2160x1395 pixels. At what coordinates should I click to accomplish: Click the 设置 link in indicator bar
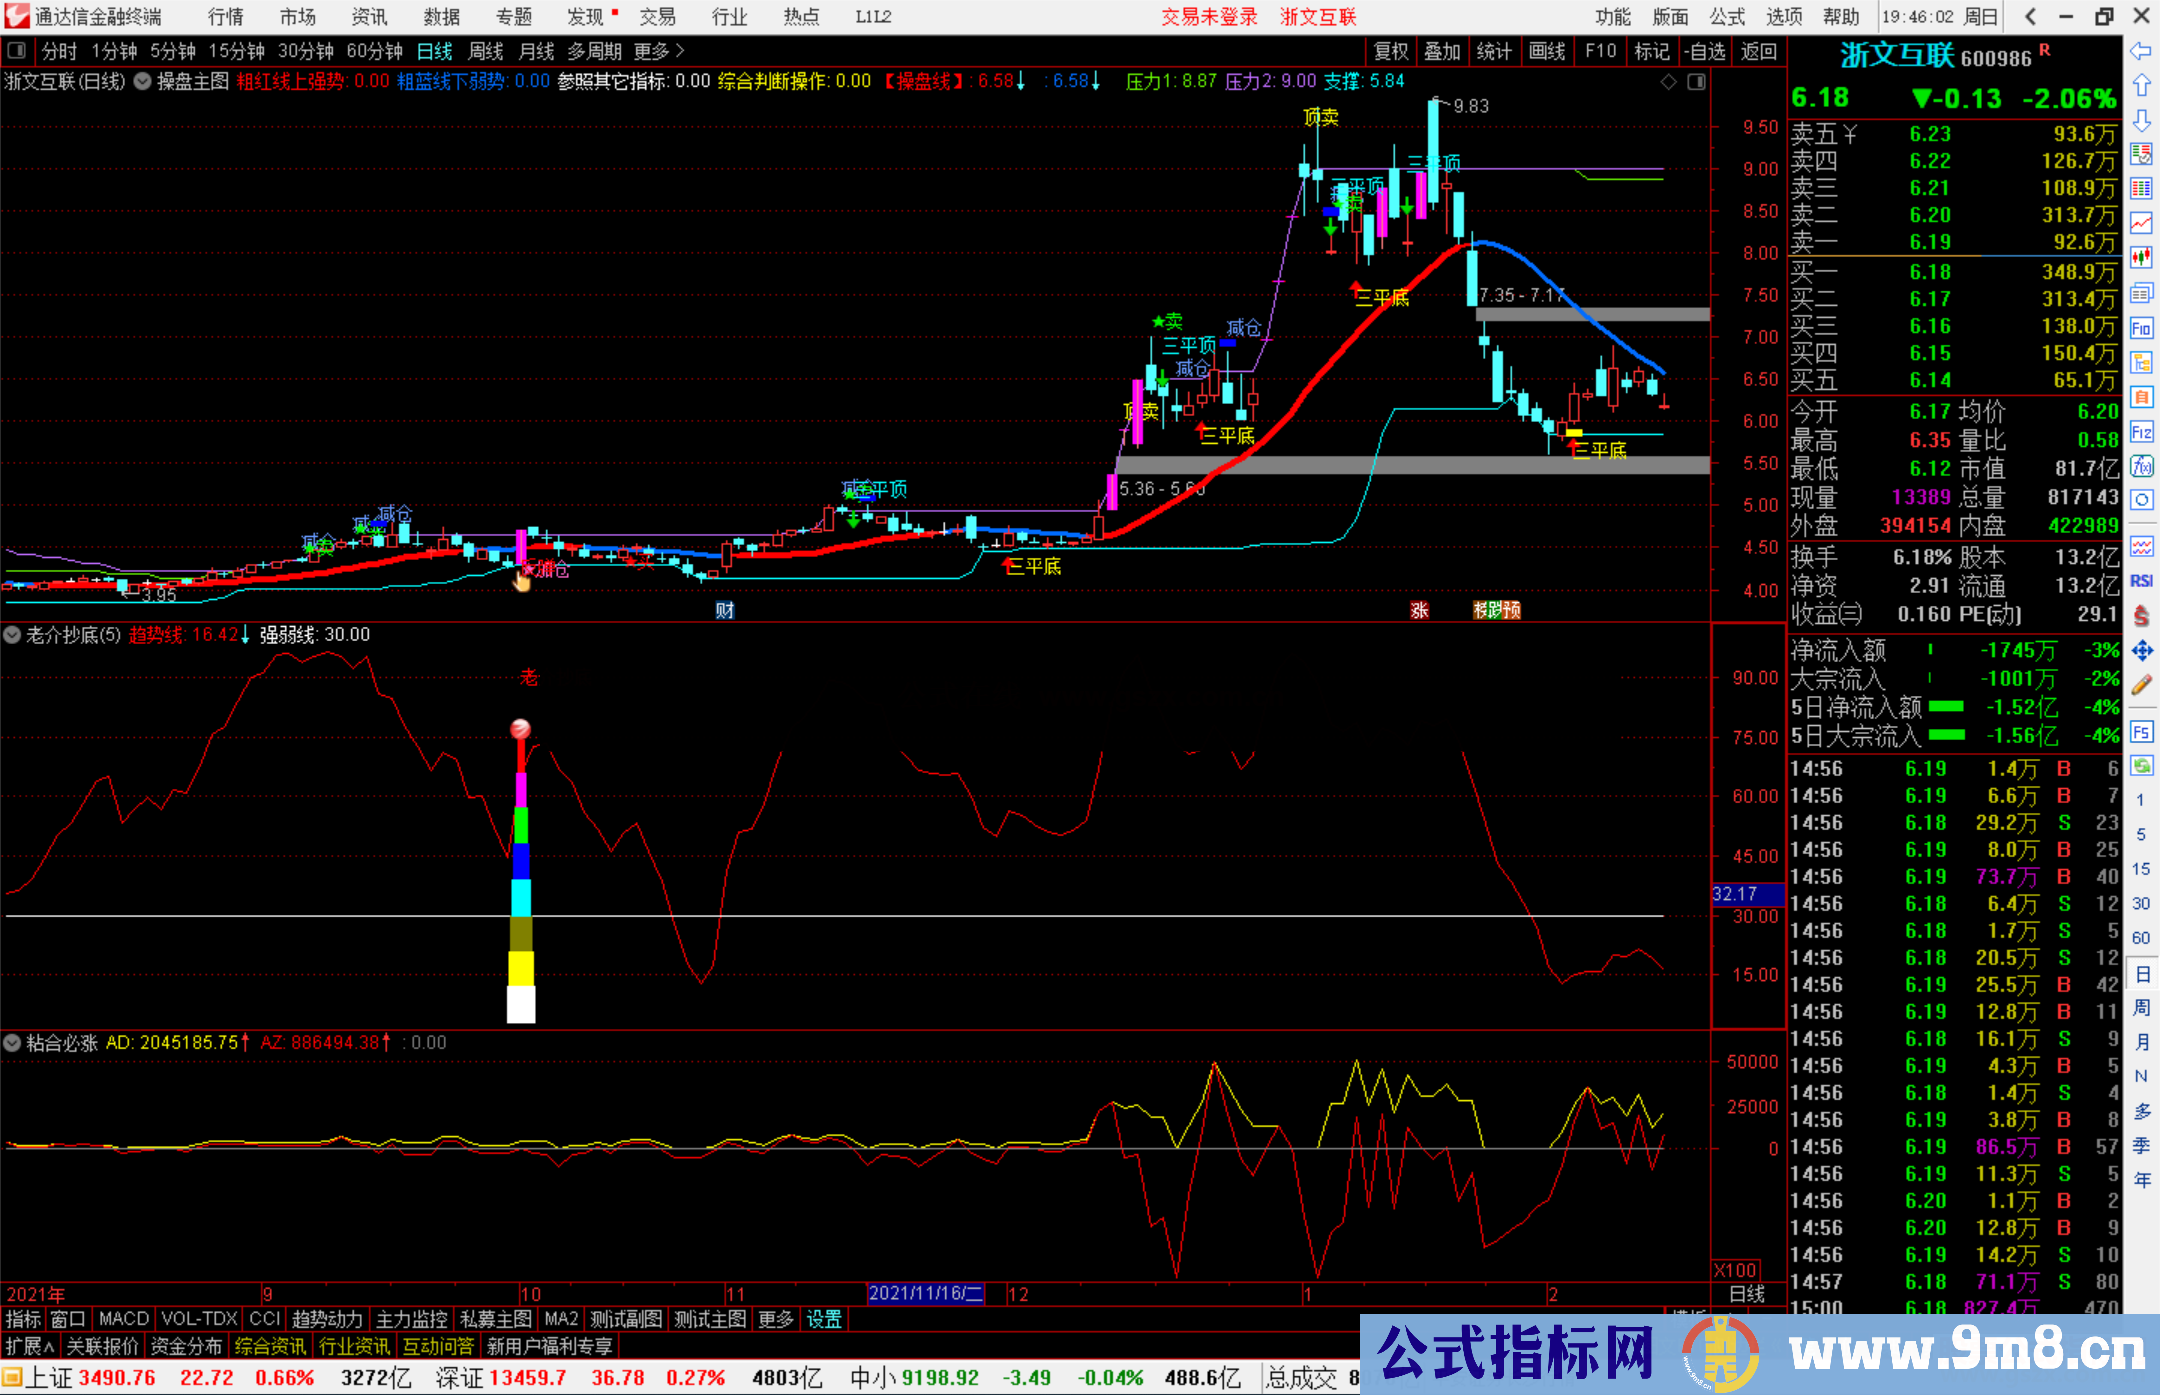click(824, 1319)
